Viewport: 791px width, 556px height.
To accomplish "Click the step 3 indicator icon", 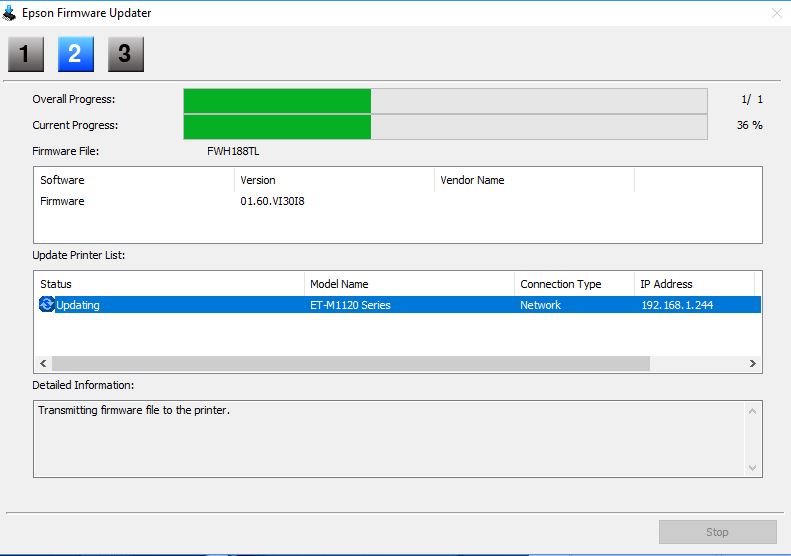I will click(126, 54).
